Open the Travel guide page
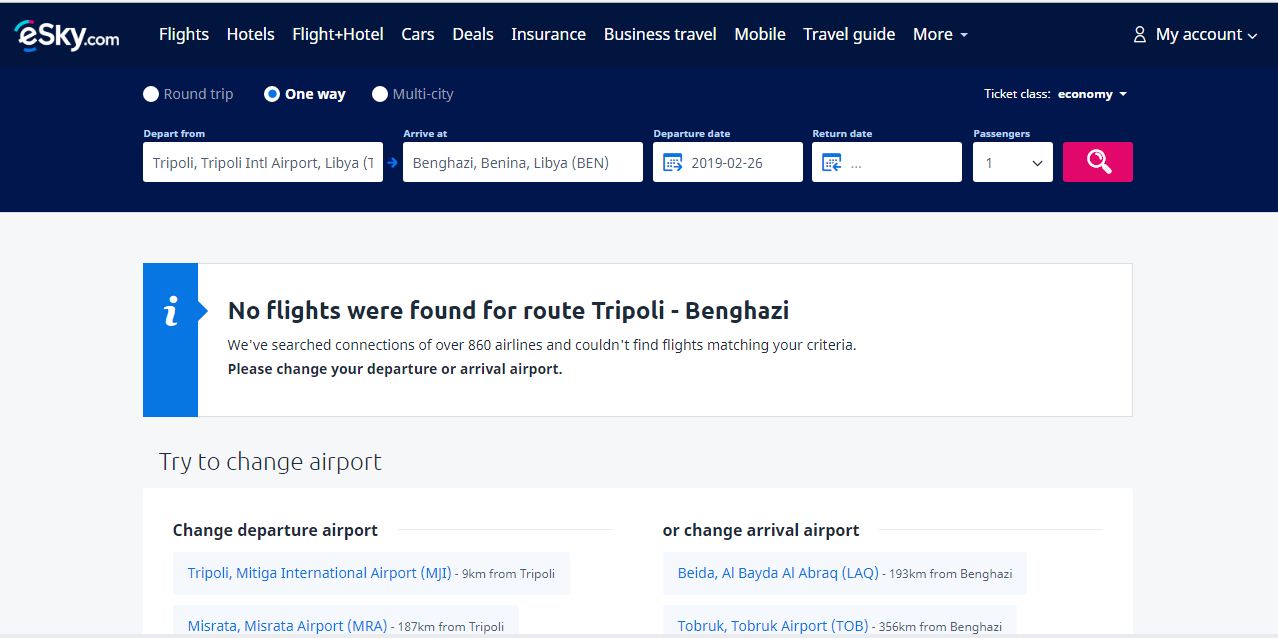 click(848, 34)
